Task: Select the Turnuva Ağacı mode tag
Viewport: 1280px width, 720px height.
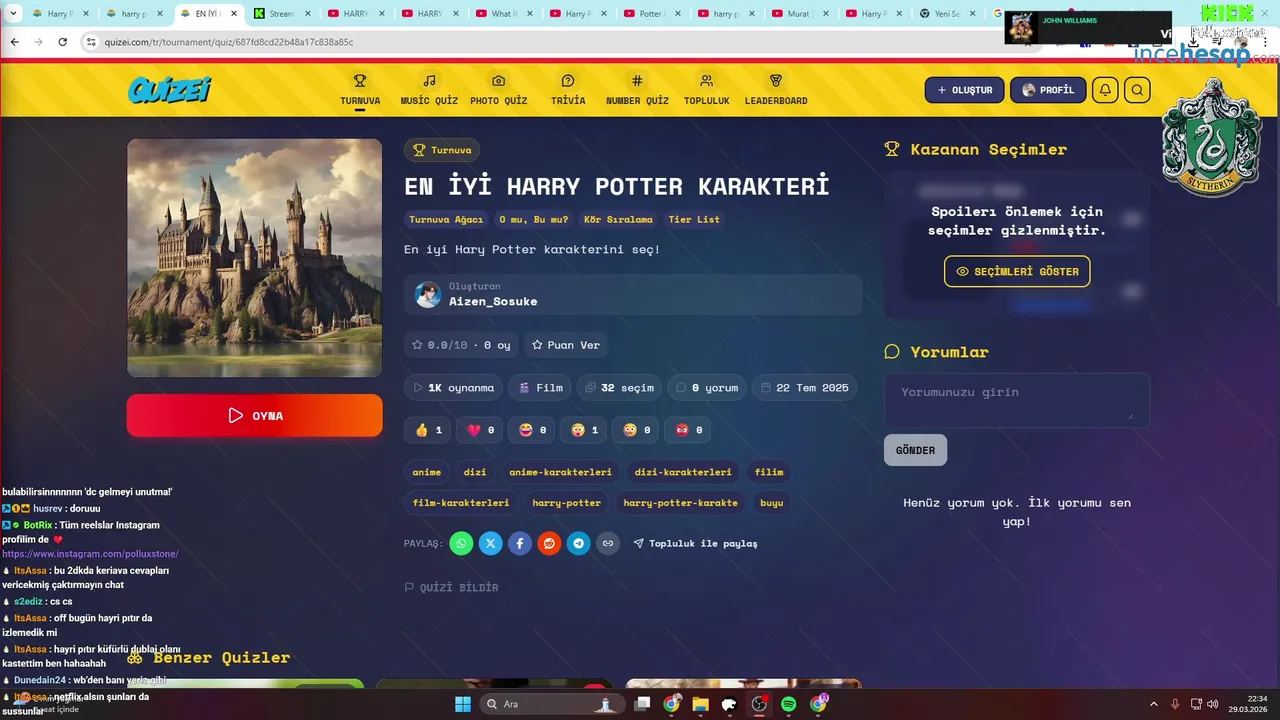Action: pos(446,219)
